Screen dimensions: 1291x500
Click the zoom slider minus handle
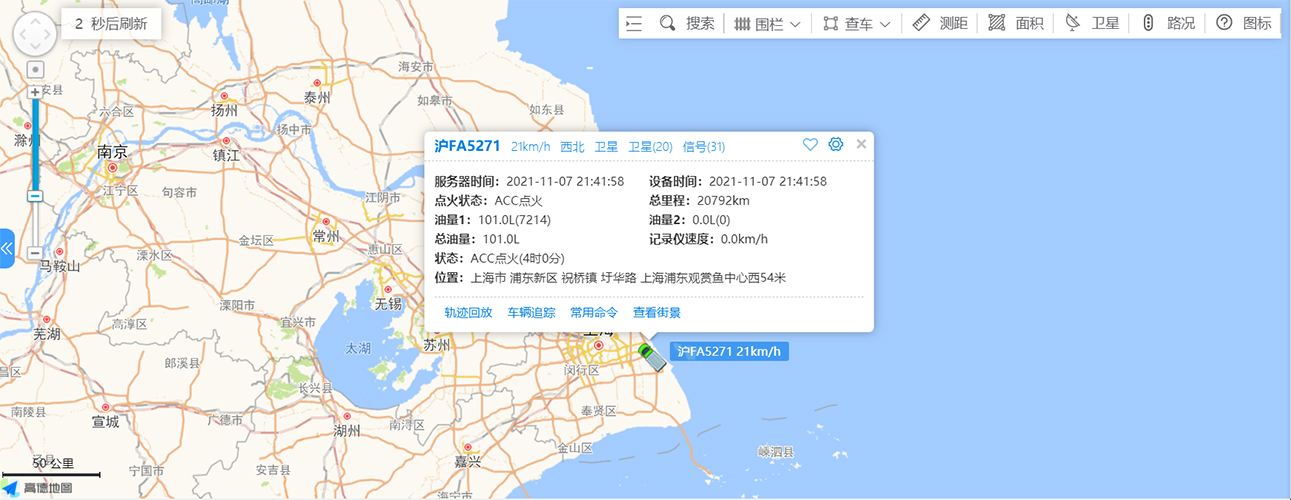click(x=35, y=196)
